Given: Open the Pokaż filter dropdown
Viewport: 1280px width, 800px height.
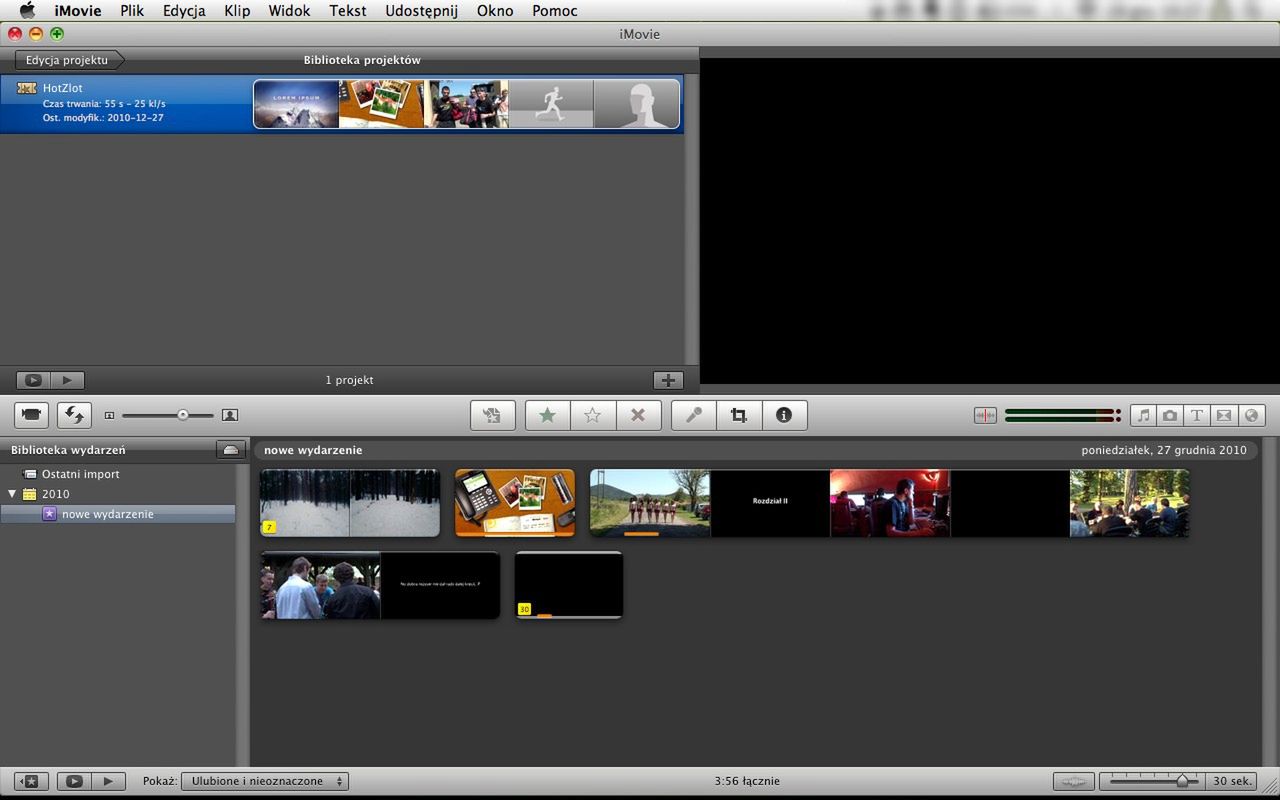Looking at the screenshot, I should point(265,781).
